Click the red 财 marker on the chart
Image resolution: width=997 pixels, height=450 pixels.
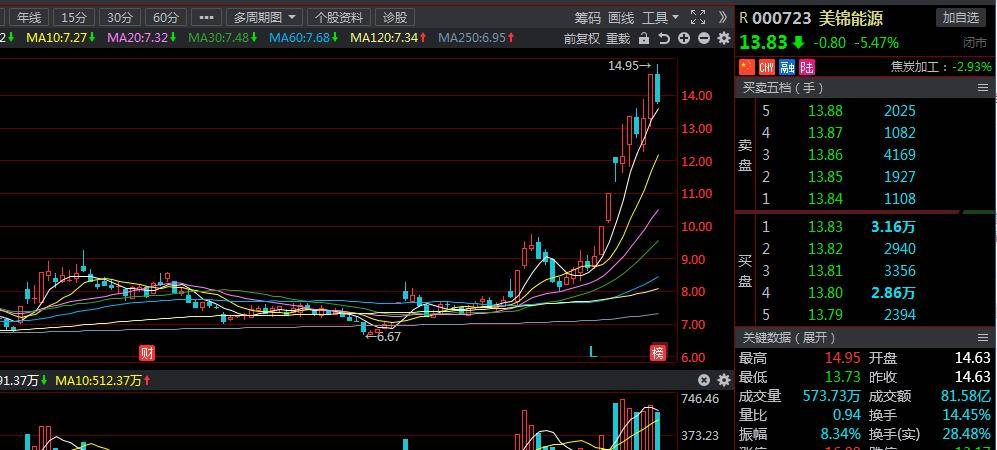point(148,353)
